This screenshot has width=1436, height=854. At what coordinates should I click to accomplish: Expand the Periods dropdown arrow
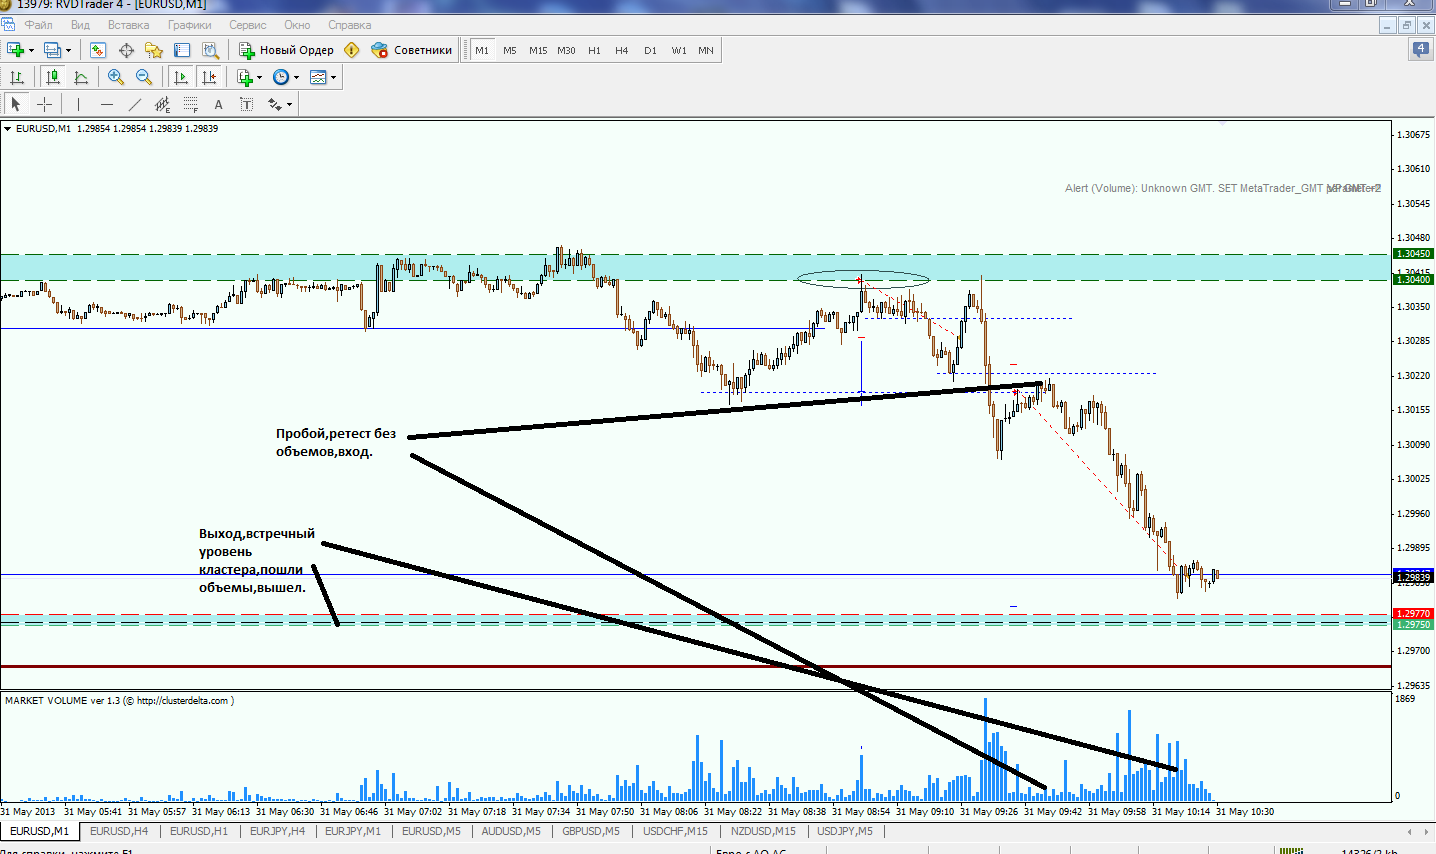pos(296,77)
